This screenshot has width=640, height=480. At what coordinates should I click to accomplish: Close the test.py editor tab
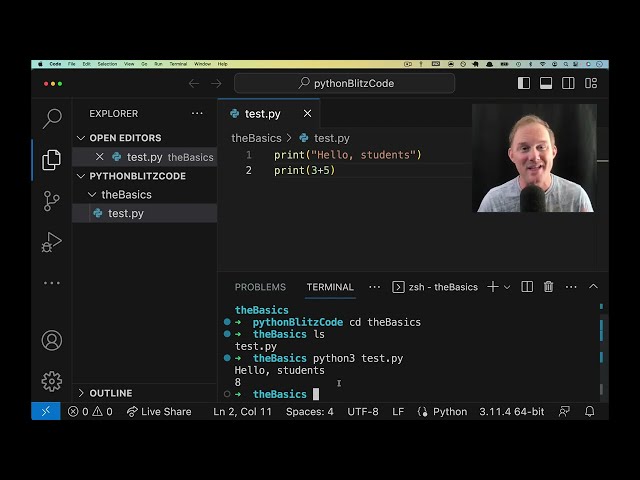click(x=307, y=113)
